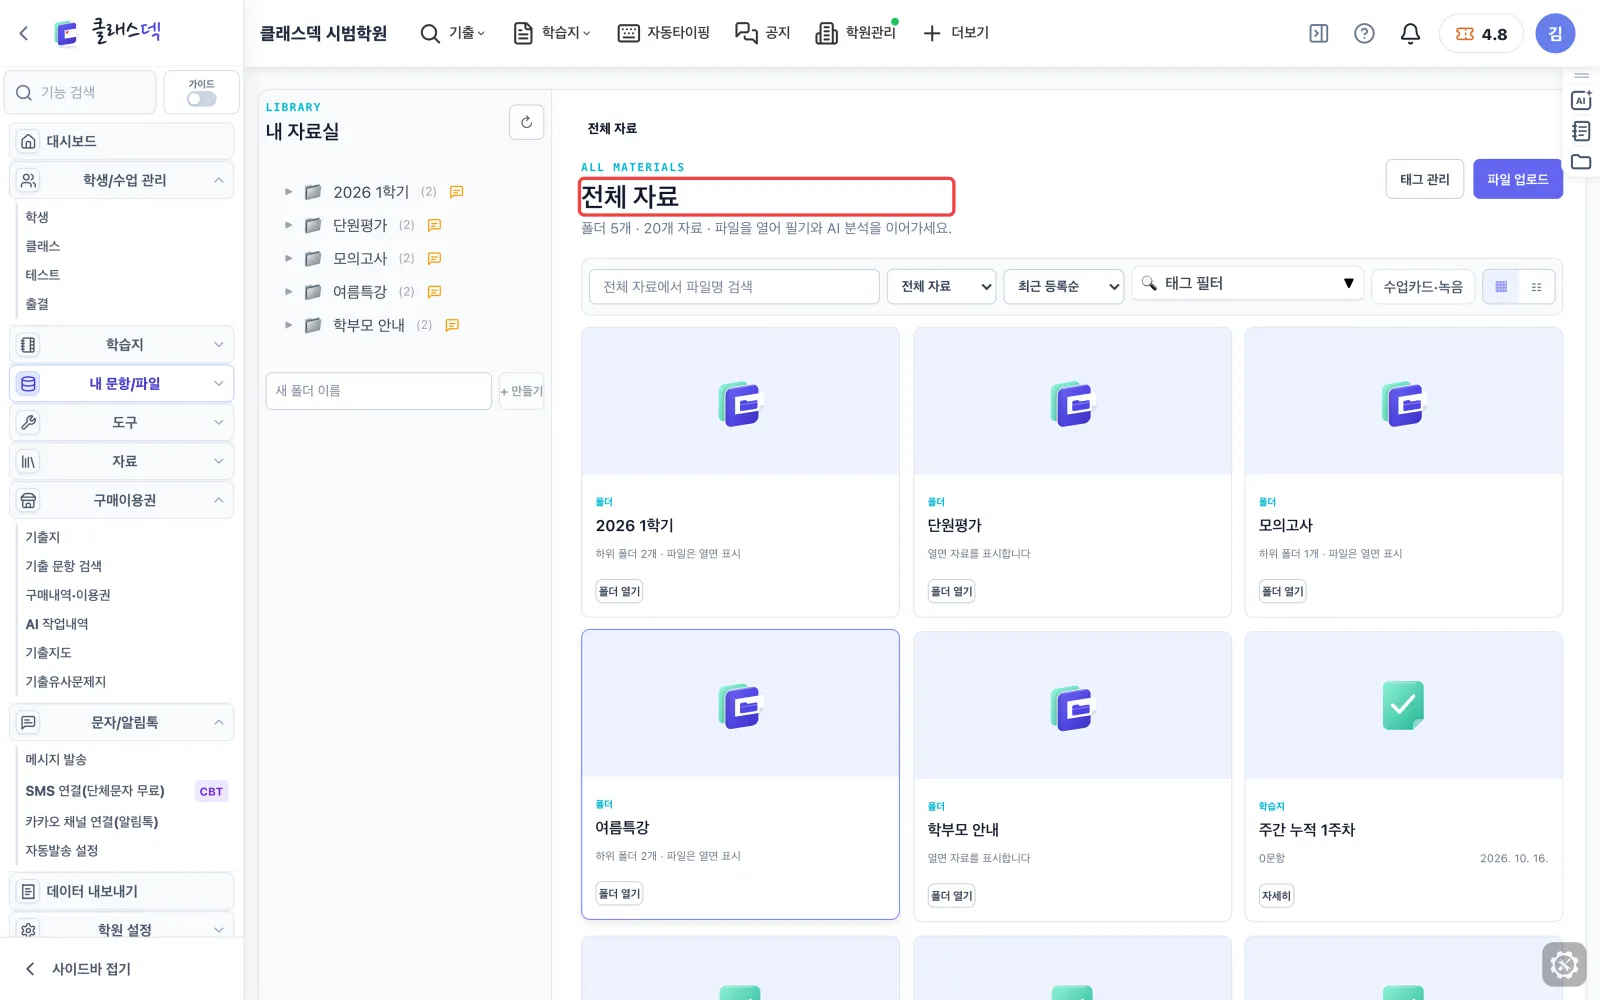Switch to list view

1537,287
